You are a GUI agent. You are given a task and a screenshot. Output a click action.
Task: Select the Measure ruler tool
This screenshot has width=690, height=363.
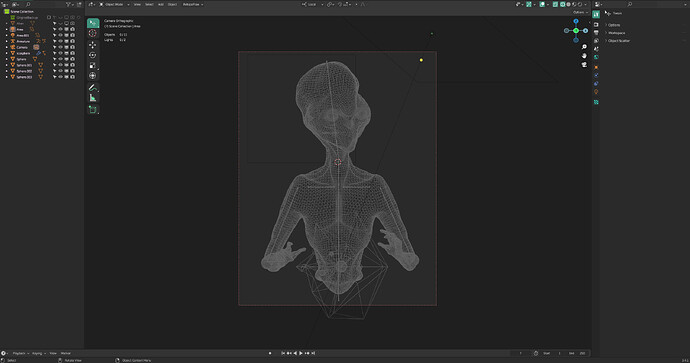point(92,98)
